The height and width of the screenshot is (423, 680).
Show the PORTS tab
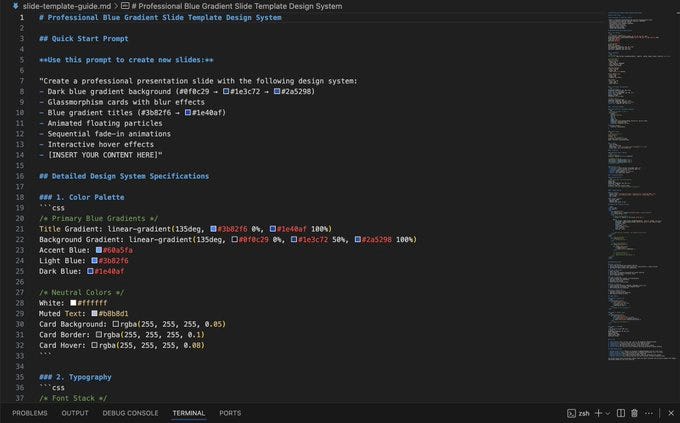(230, 413)
